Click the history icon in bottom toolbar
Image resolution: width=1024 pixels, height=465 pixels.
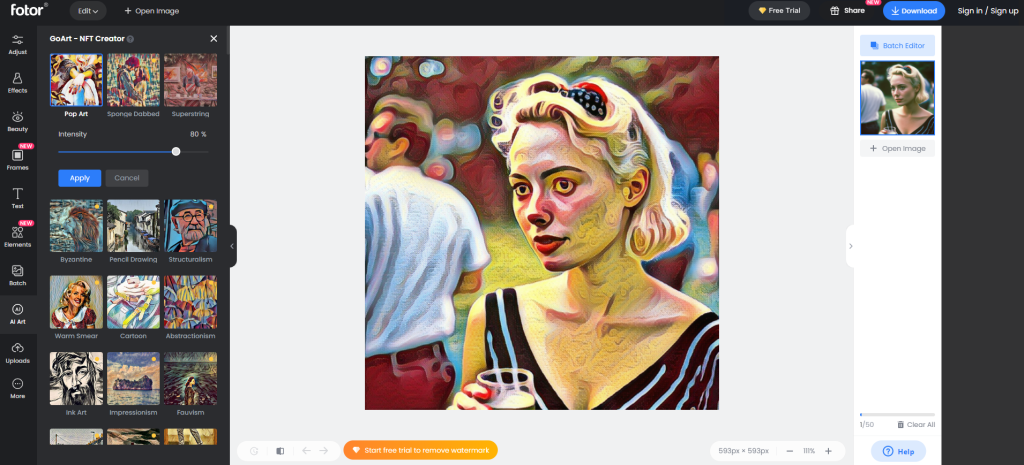click(x=254, y=451)
